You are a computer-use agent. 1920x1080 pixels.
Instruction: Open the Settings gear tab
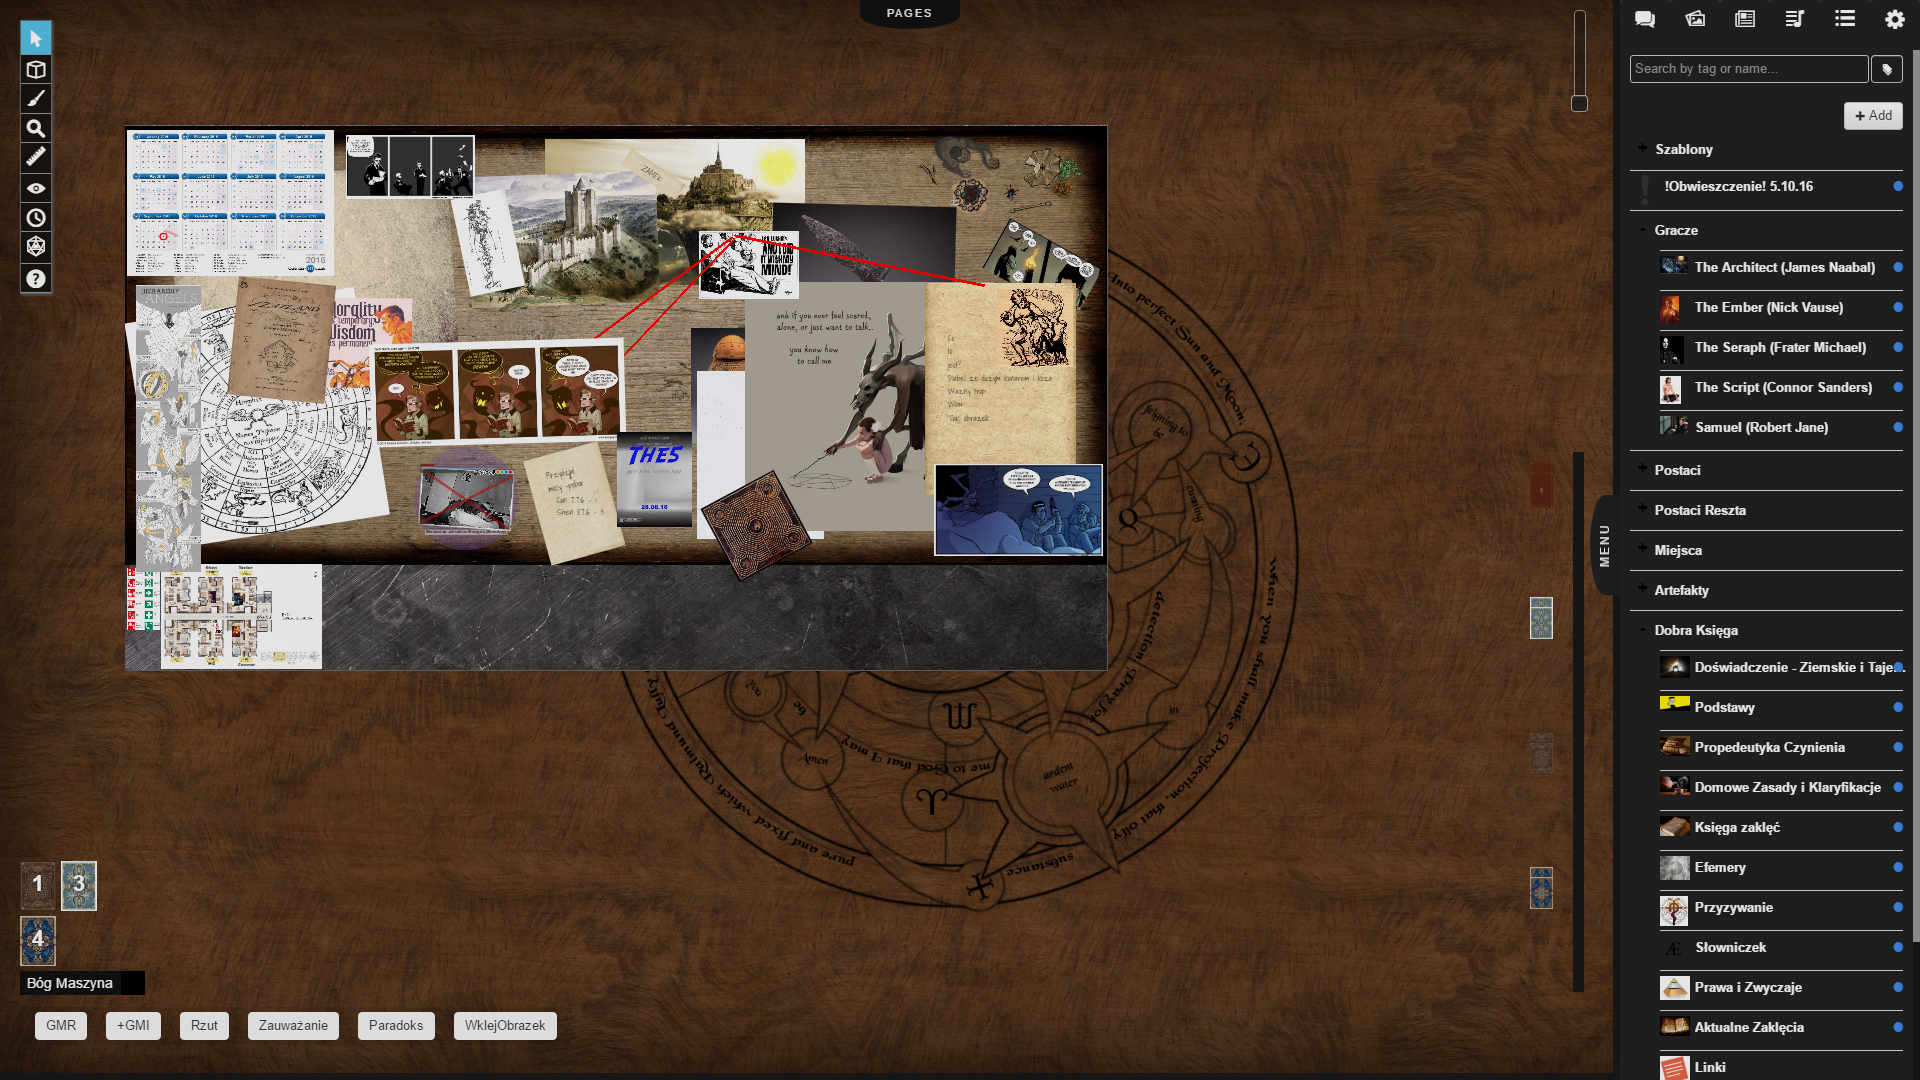1894,19
